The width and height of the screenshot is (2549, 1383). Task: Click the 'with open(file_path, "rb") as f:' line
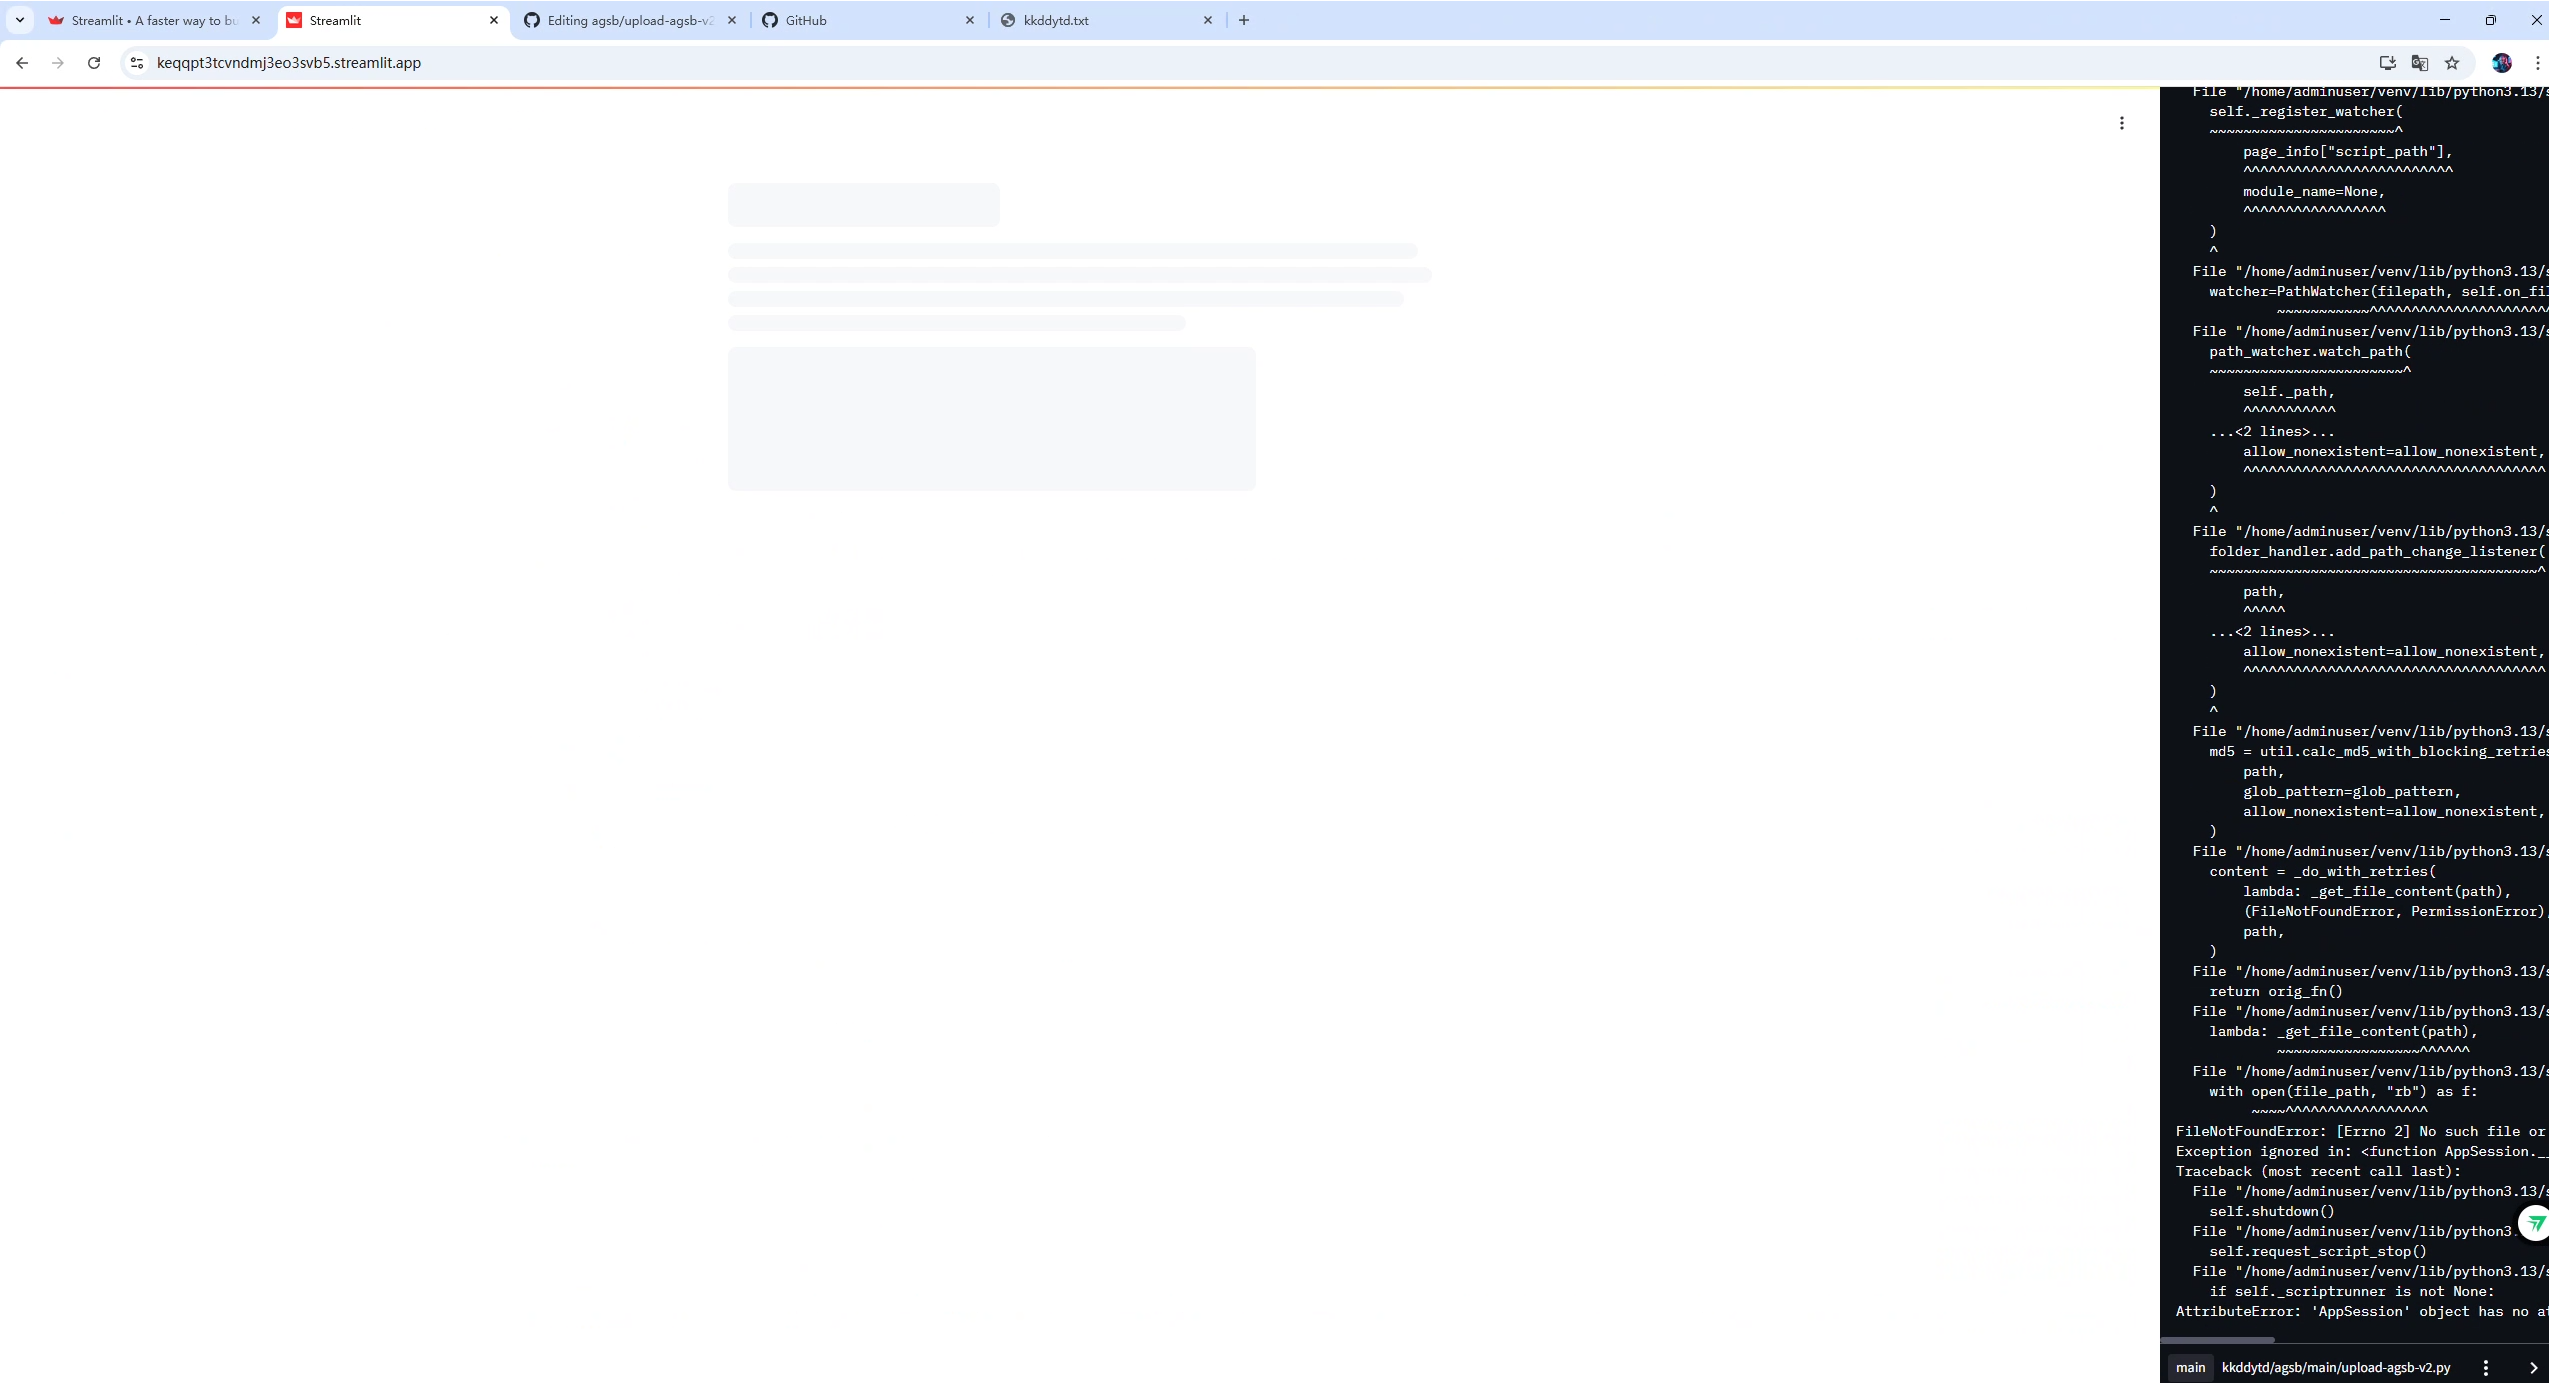click(2343, 1091)
